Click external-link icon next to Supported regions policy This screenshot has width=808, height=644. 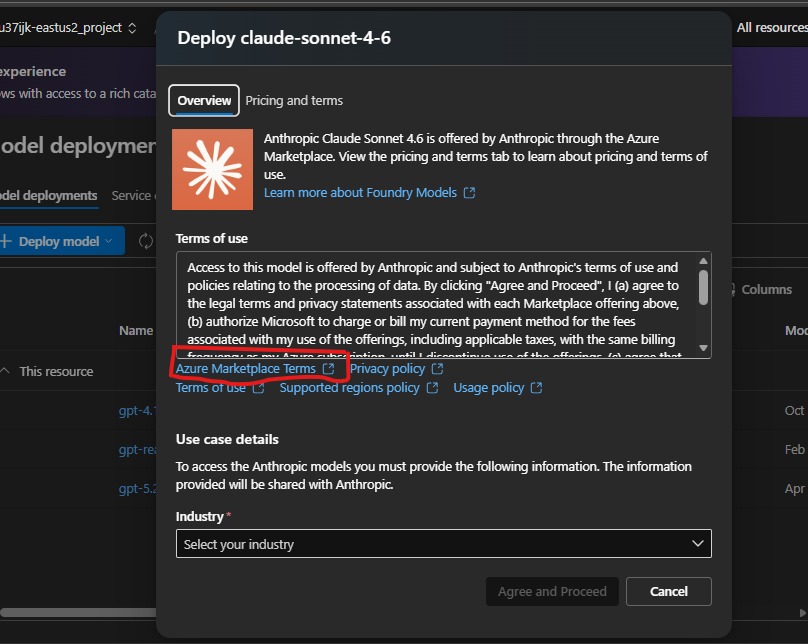[432, 387]
